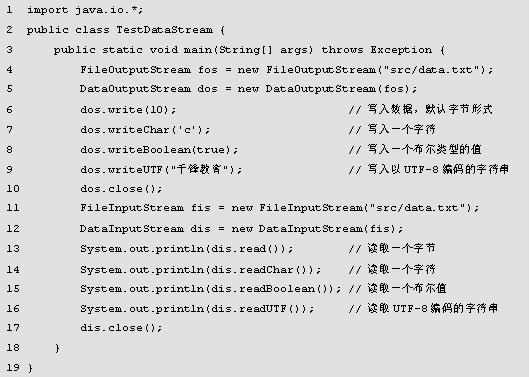Click the dos.writeChar('c') statement

pos(145,130)
